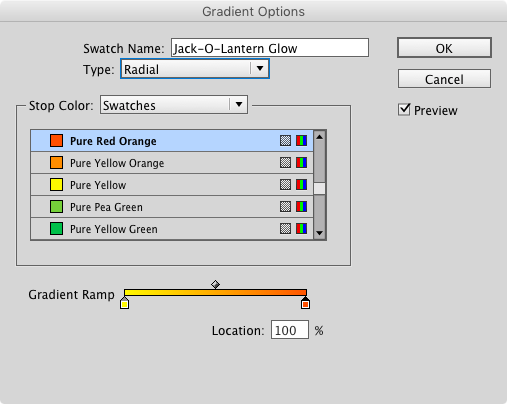Click the gradient ramp color bar
The width and height of the screenshot is (507, 404).
(215, 293)
